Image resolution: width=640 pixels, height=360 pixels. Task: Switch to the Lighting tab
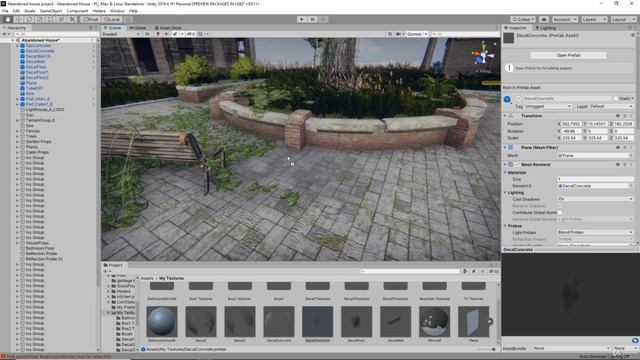pos(546,28)
